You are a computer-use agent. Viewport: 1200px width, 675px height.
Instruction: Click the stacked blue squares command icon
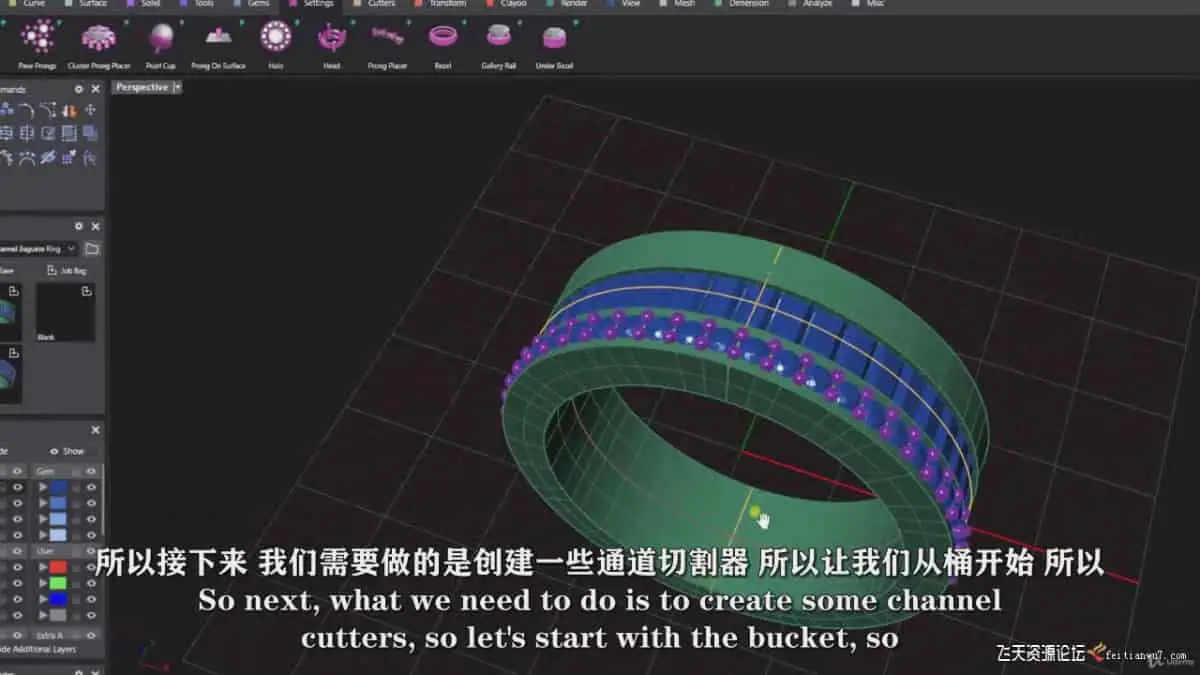[90, 133]
